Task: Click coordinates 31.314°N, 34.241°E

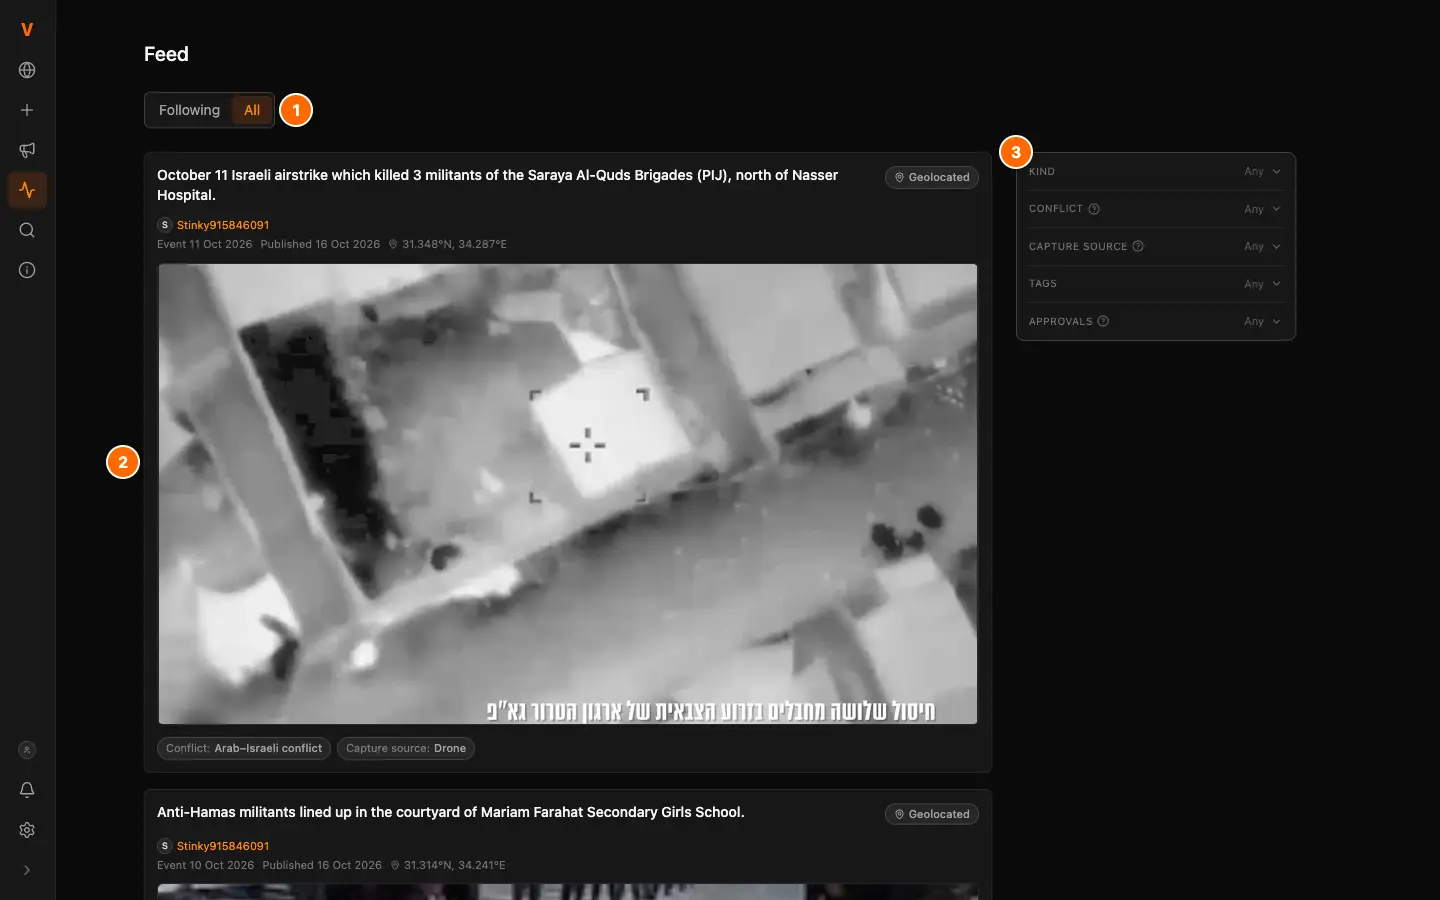Action: tap(448, 865)
